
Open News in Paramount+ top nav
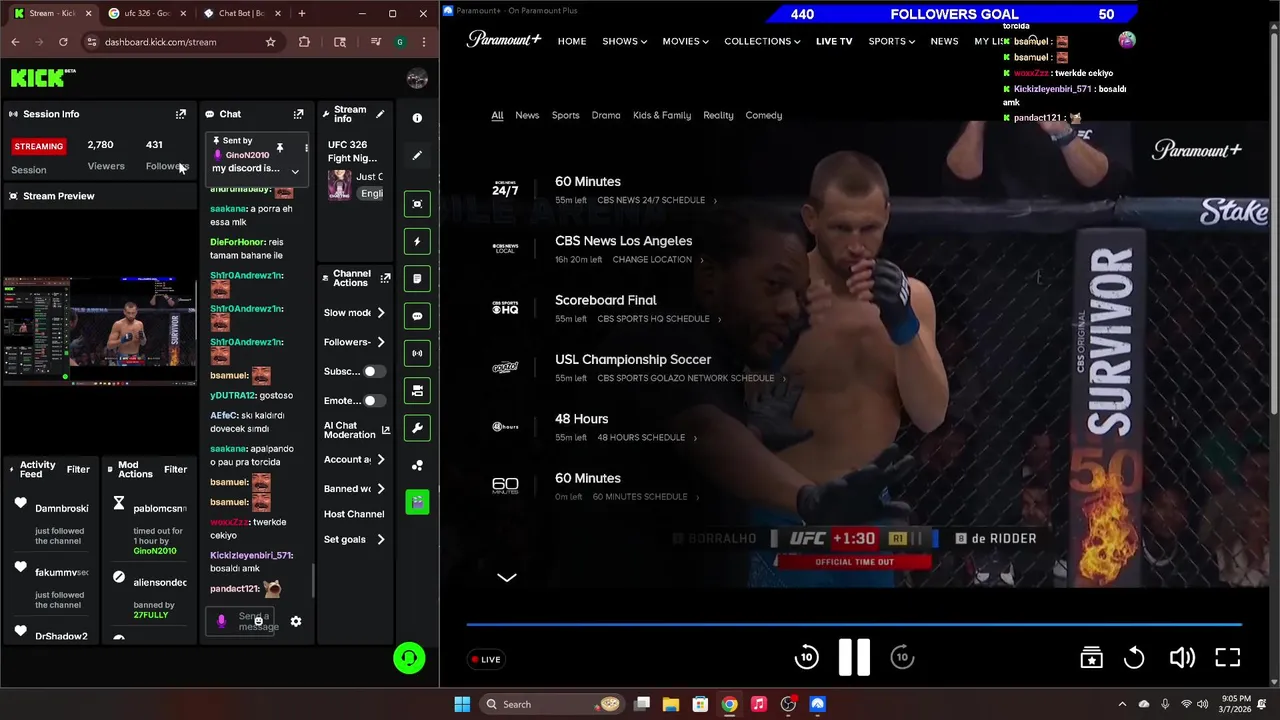(x=944, y=41)
